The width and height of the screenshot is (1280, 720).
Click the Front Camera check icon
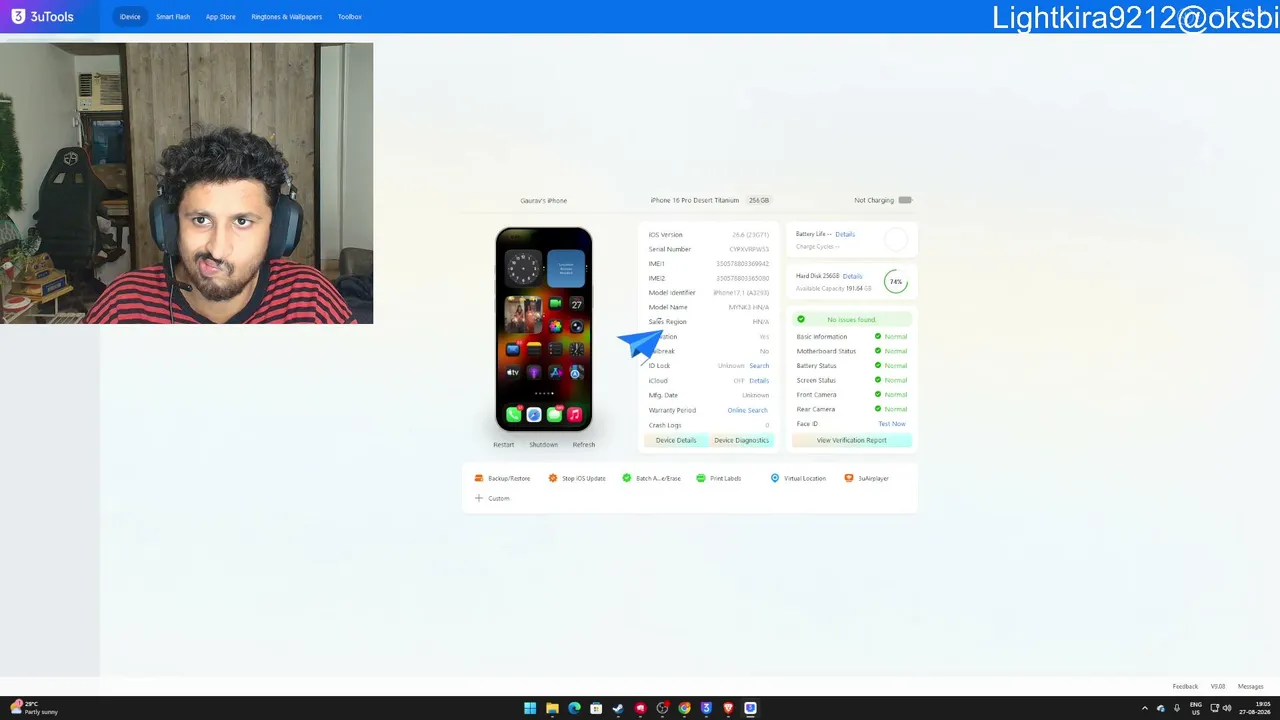[x=878, y=395]
